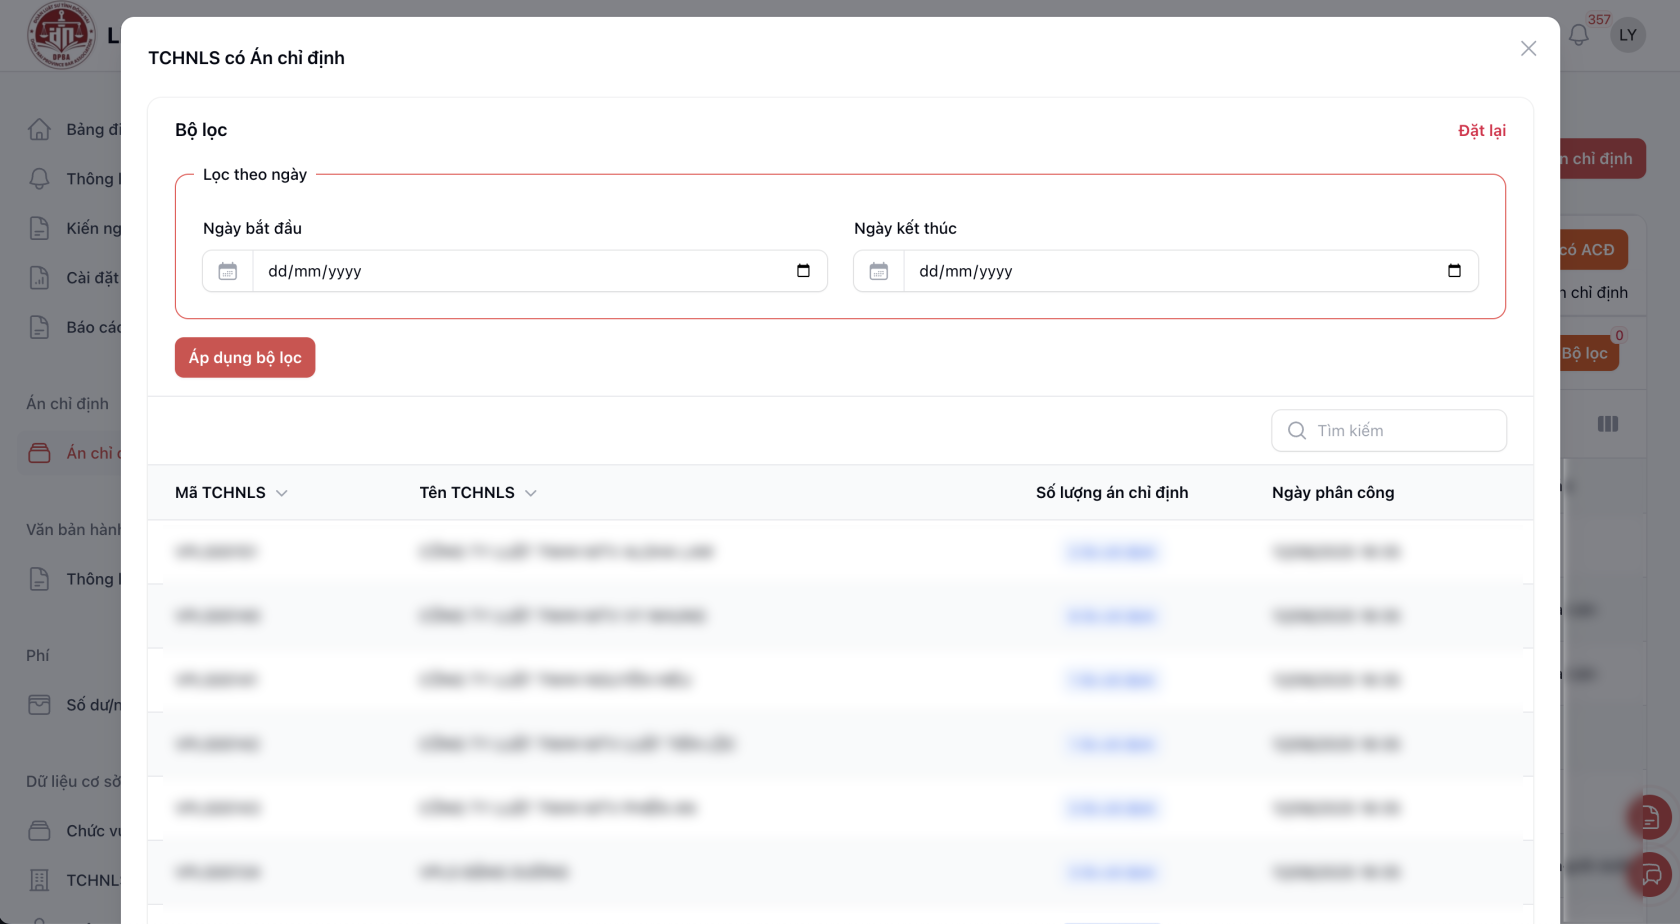Image resolution: width=1680 pixels, height=924 pixels.
Task: Click the calendar icon beside start date
Action: [228, 271]
